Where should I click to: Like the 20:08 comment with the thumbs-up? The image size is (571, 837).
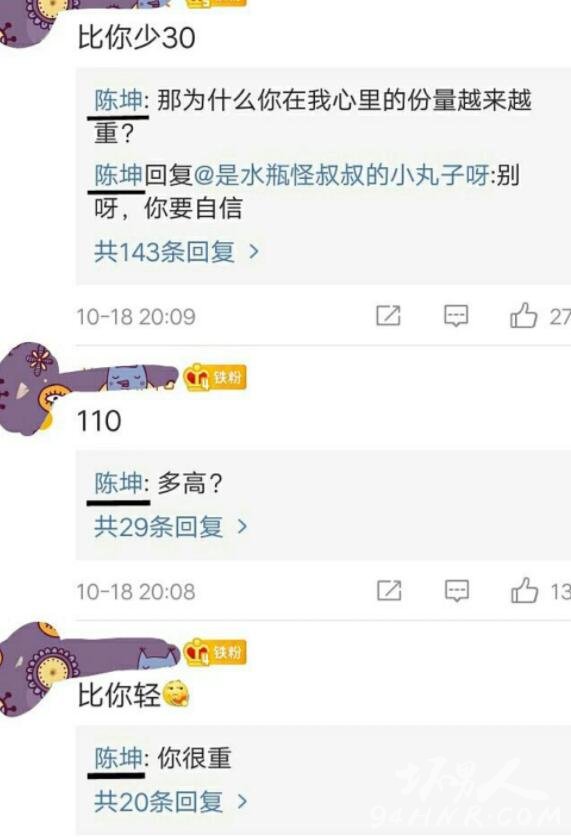(x=524, y=590)
